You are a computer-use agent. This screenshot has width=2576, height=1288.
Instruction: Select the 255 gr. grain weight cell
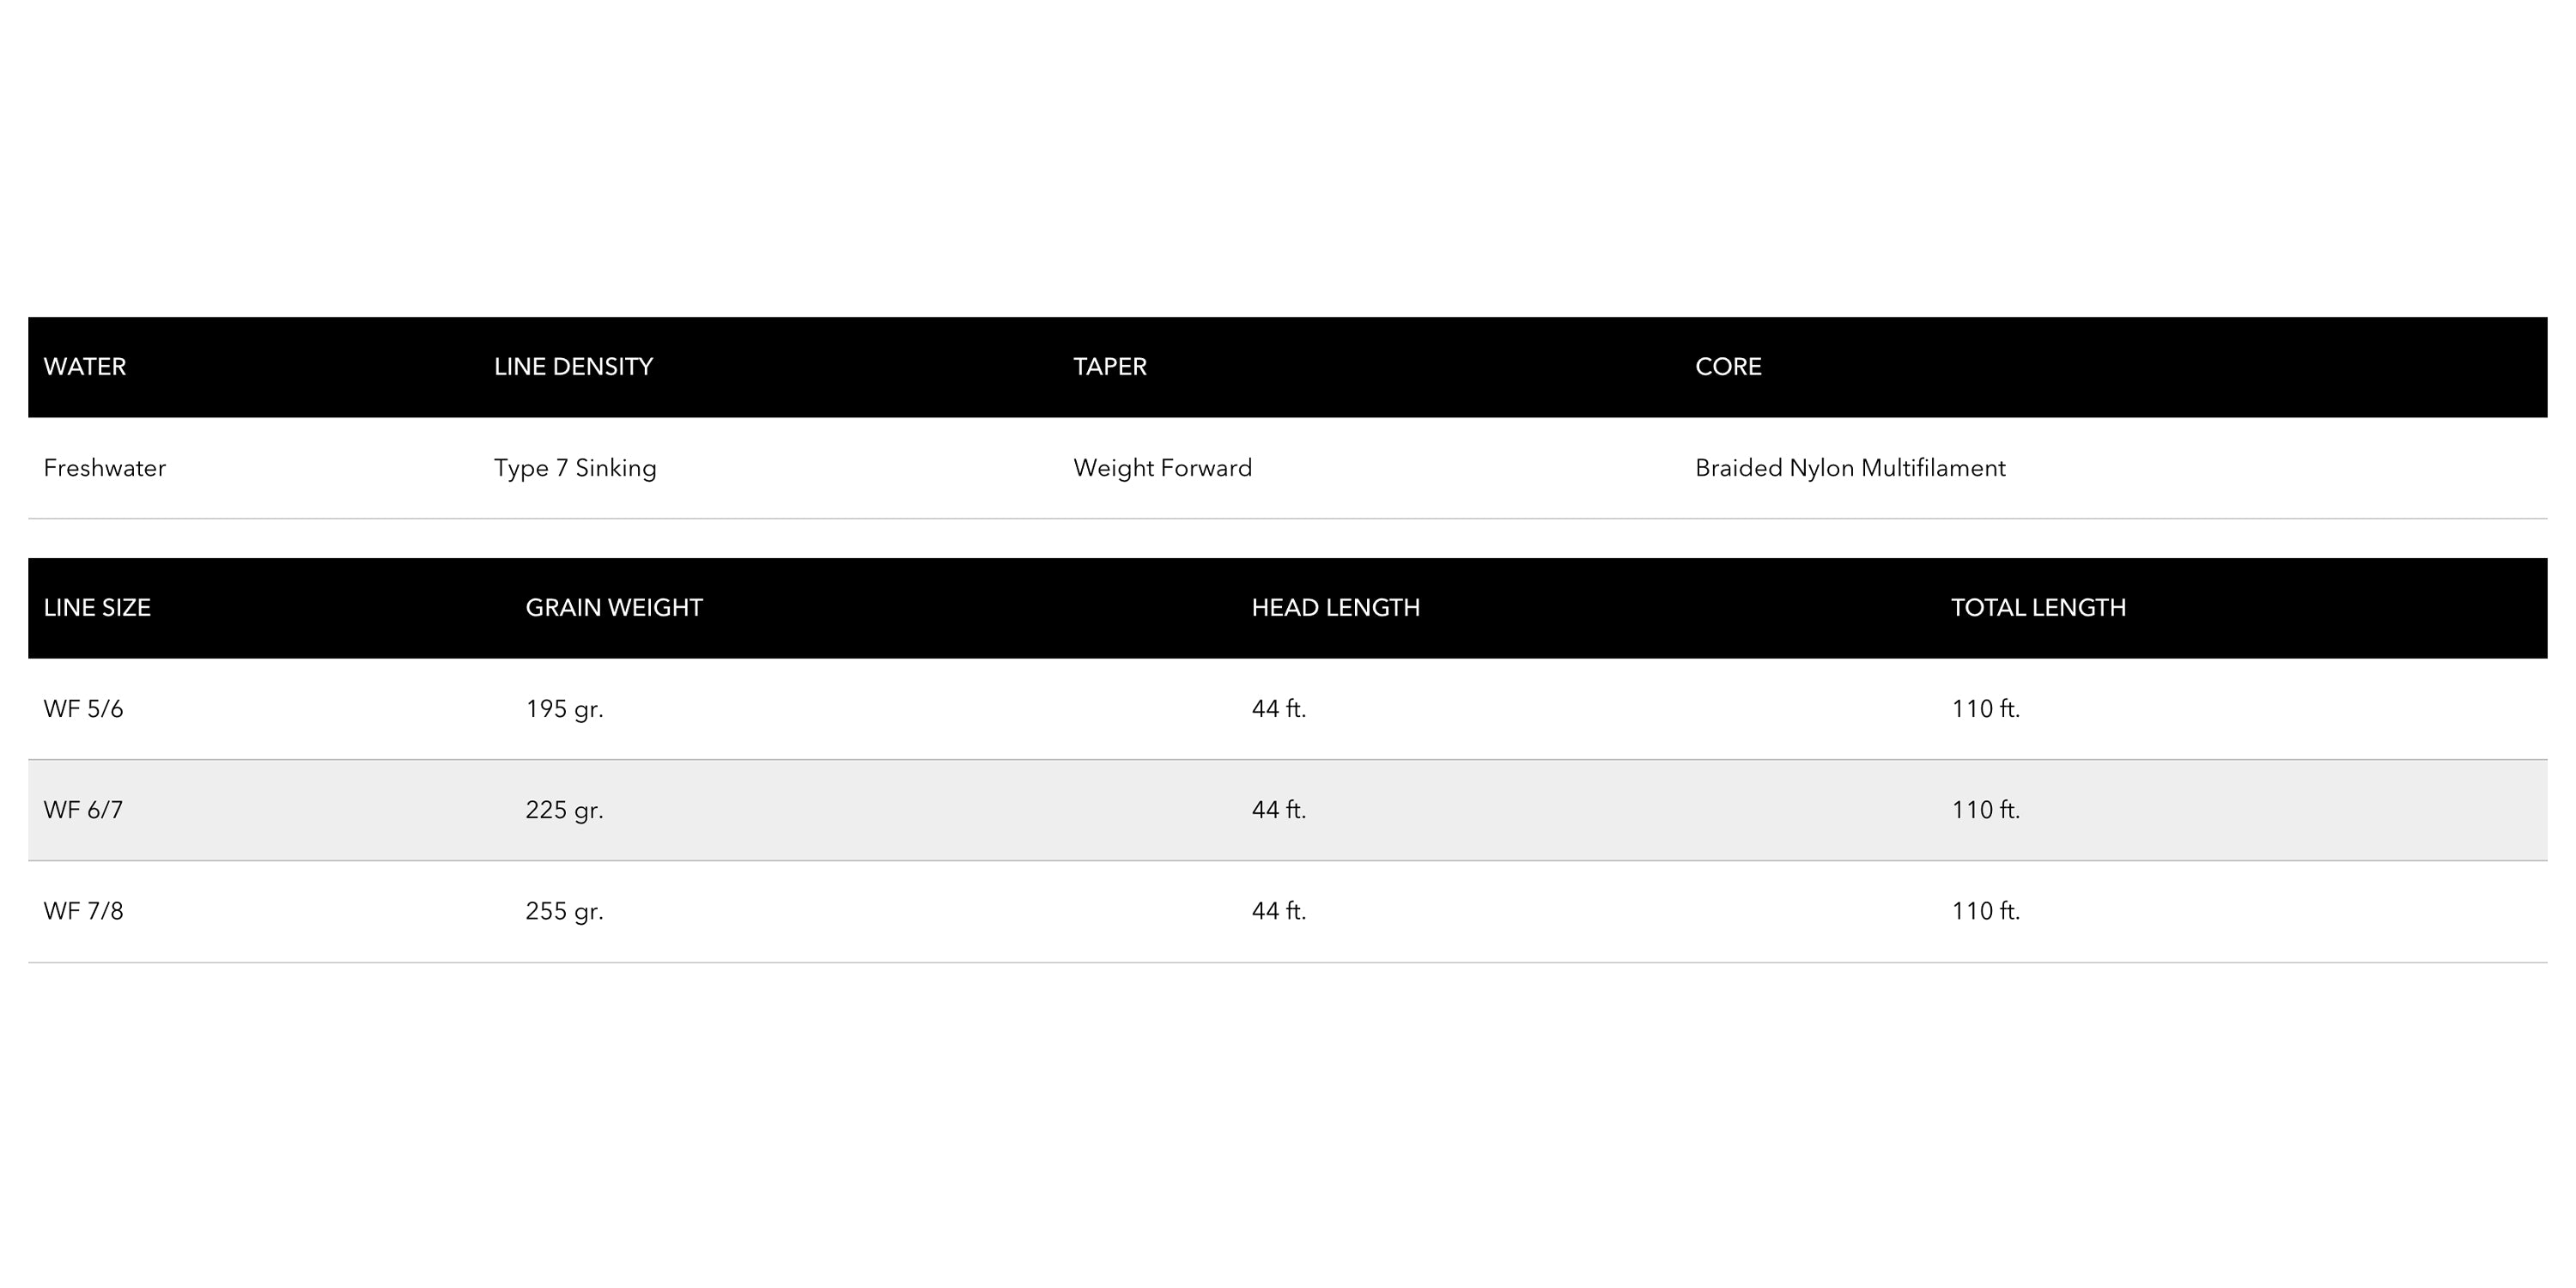point(564,911)
